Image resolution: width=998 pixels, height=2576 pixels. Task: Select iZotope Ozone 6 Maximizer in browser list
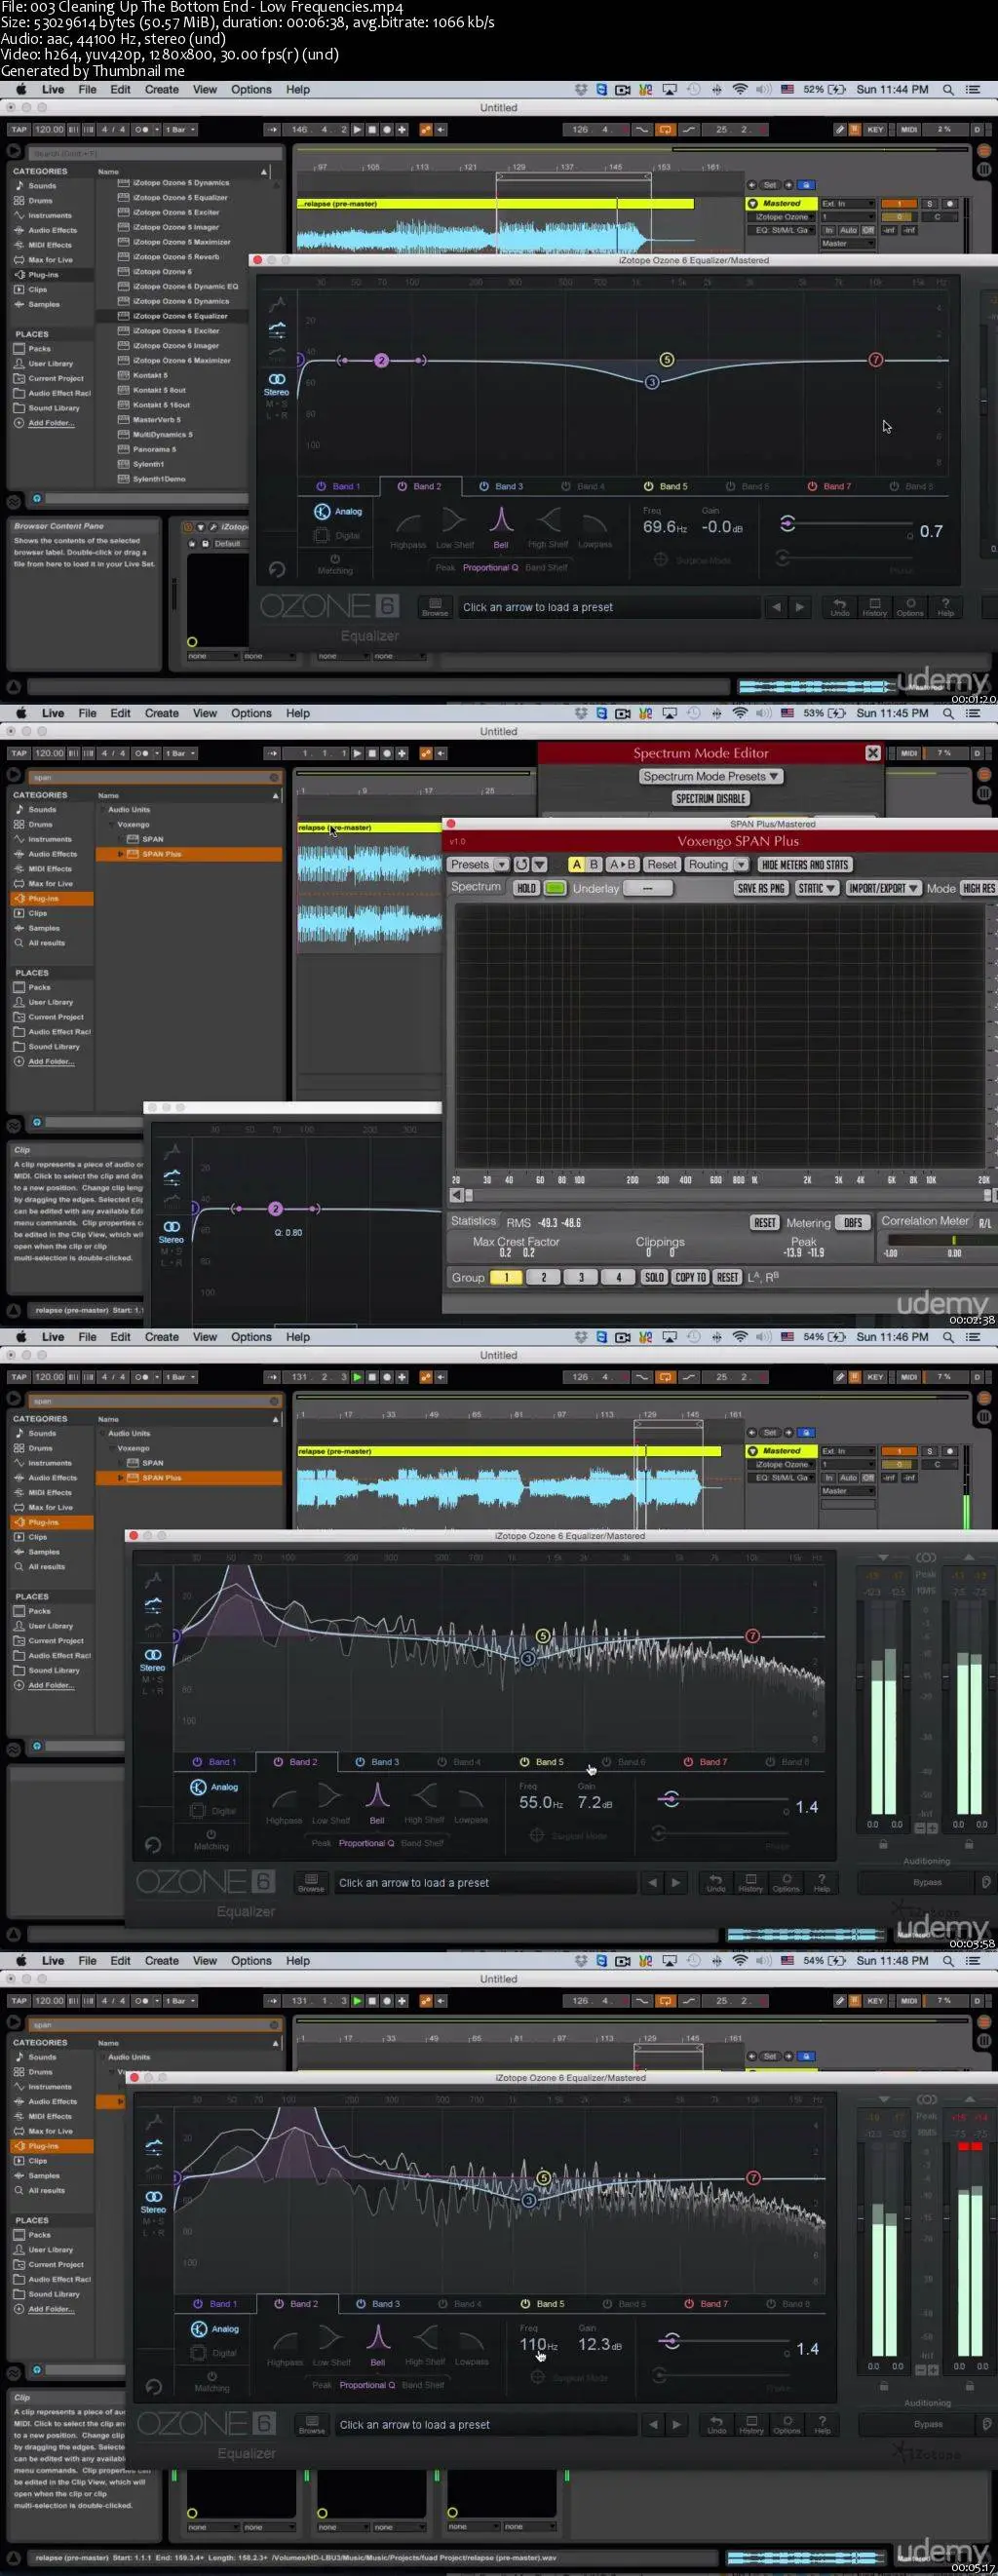click(181, 360)
